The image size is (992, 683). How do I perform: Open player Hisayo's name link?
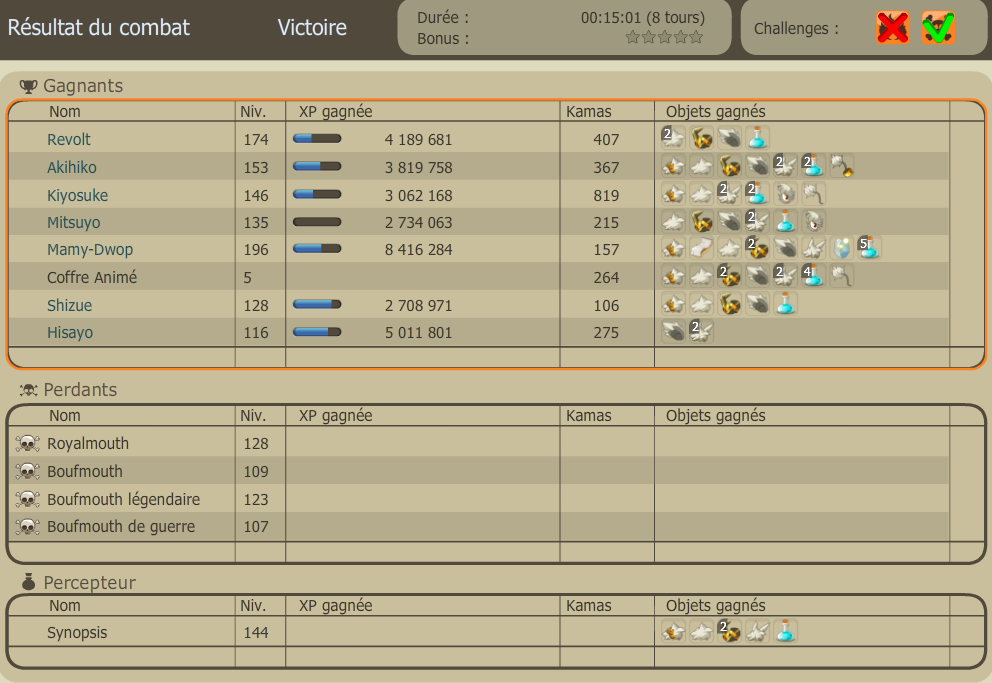[x=70, y=333]
